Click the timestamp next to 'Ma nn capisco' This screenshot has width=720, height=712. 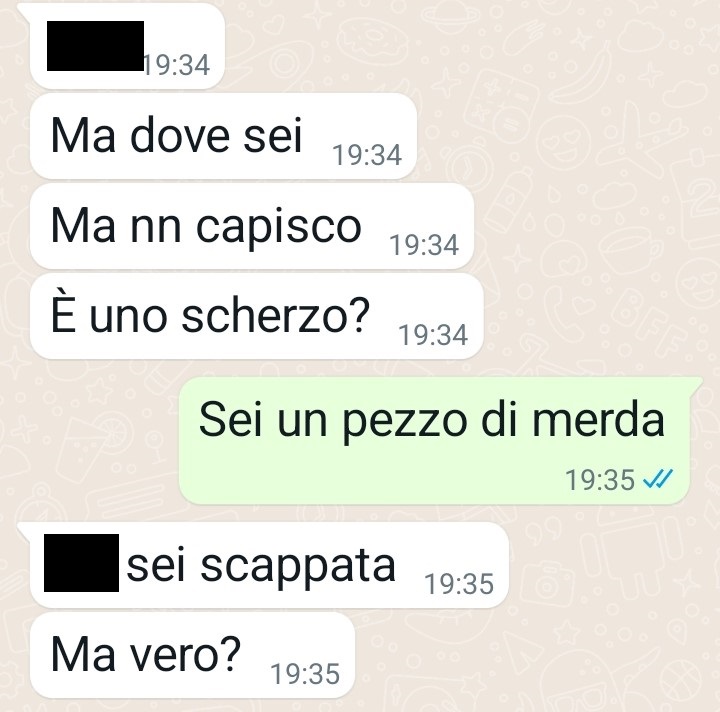(424, 245)
